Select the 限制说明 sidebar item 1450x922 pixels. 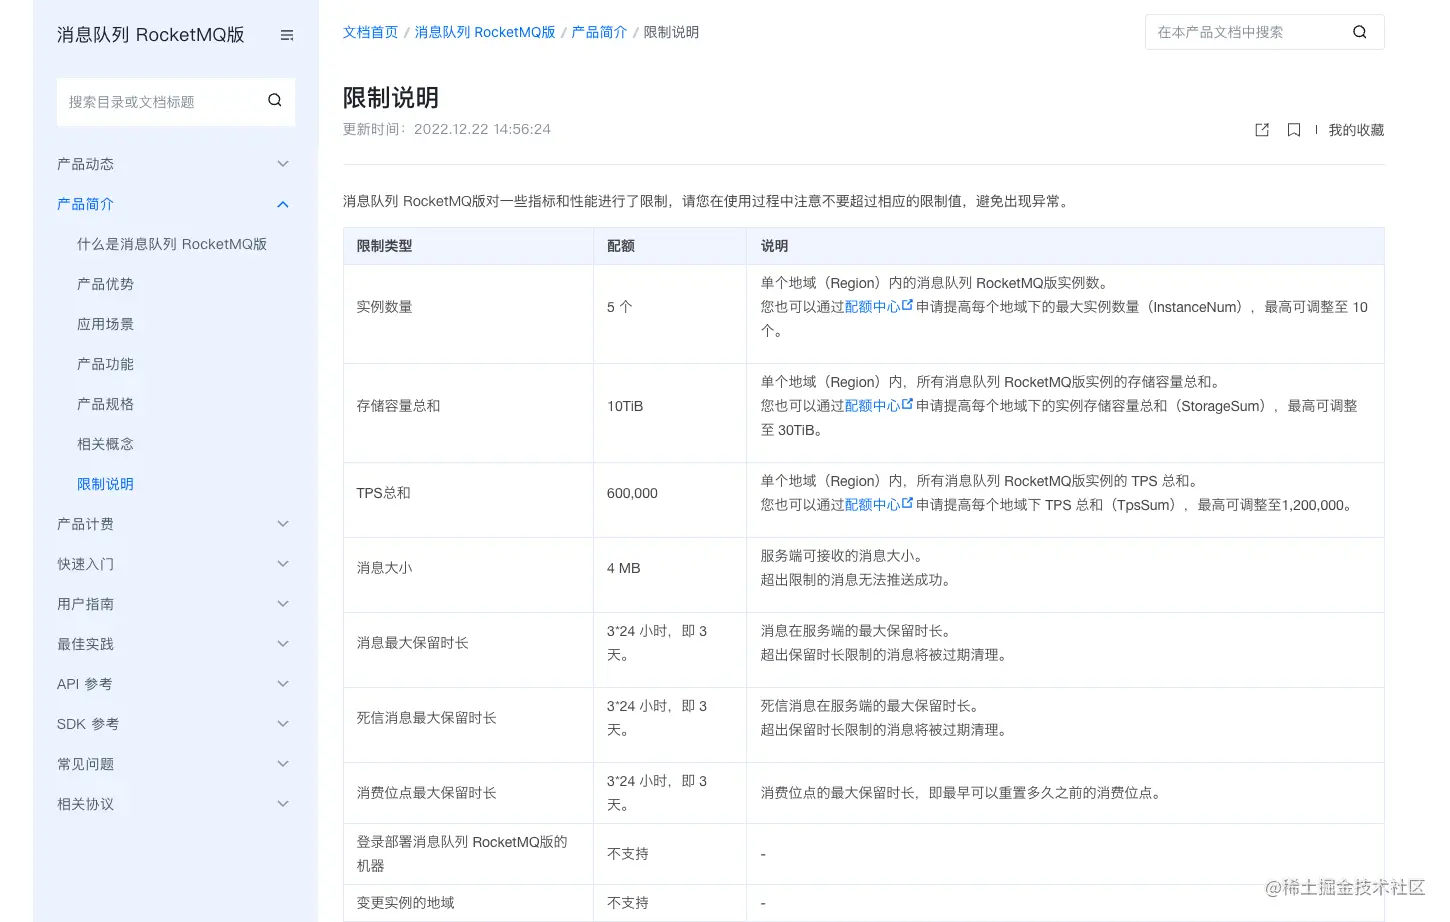click(x=105, y=484)
